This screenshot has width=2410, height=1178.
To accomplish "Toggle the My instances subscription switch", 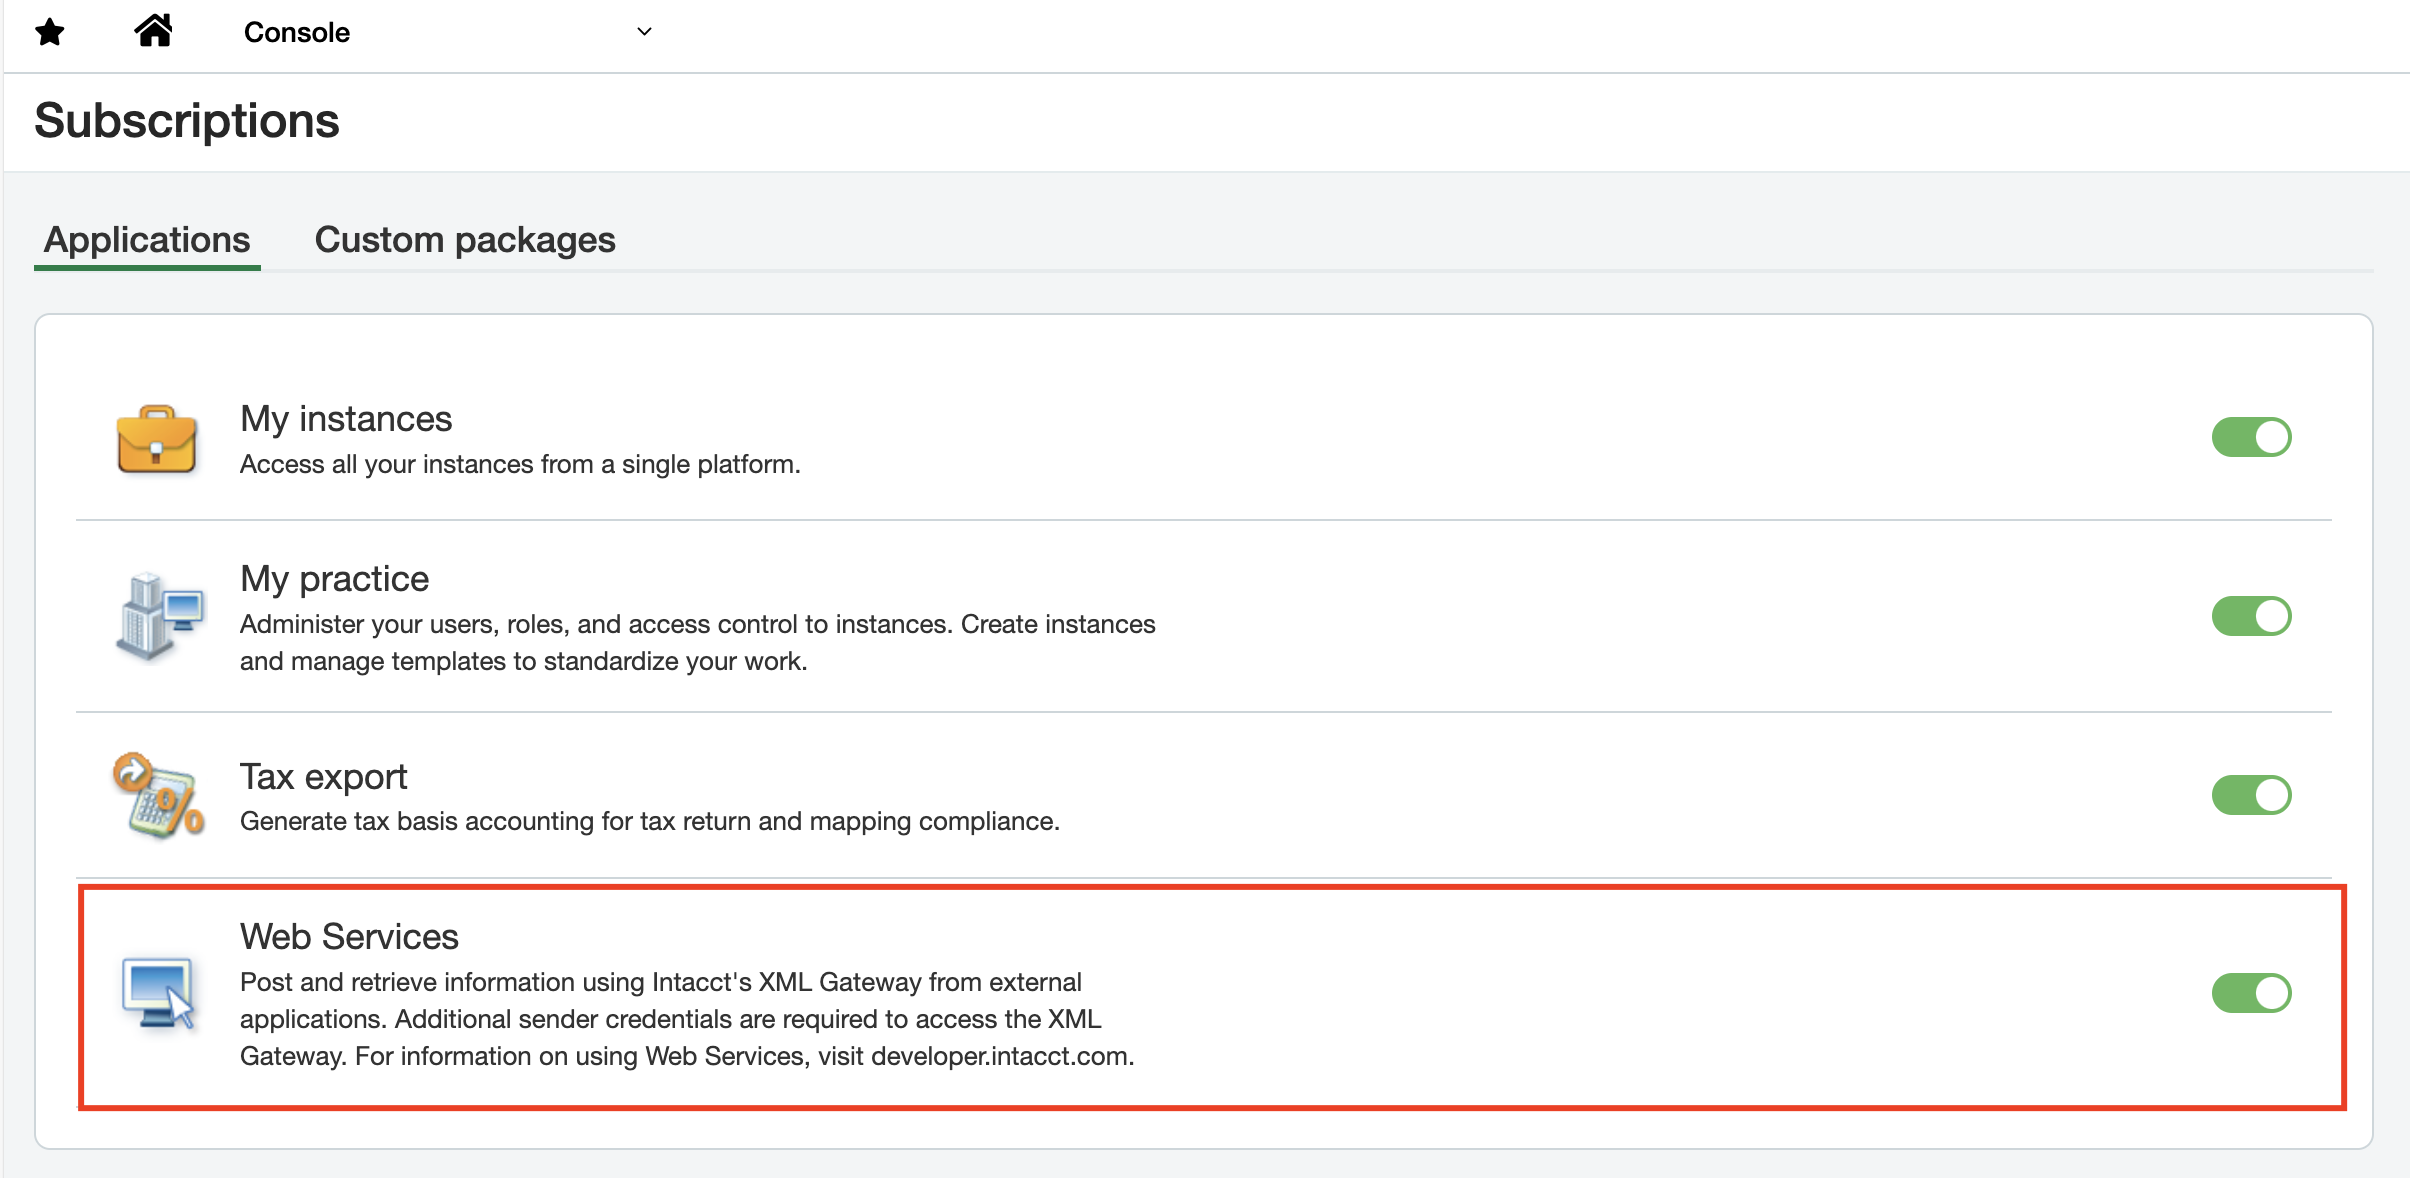I will (x=2251, y=437).
